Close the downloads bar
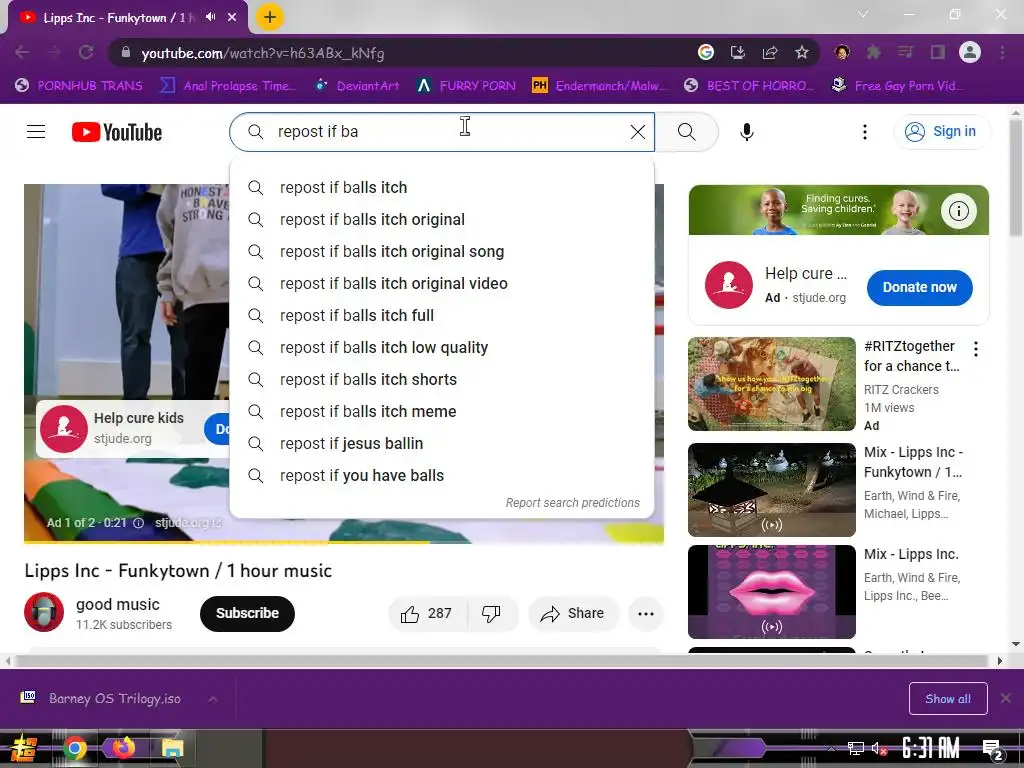 click(x=1006, y=699)
